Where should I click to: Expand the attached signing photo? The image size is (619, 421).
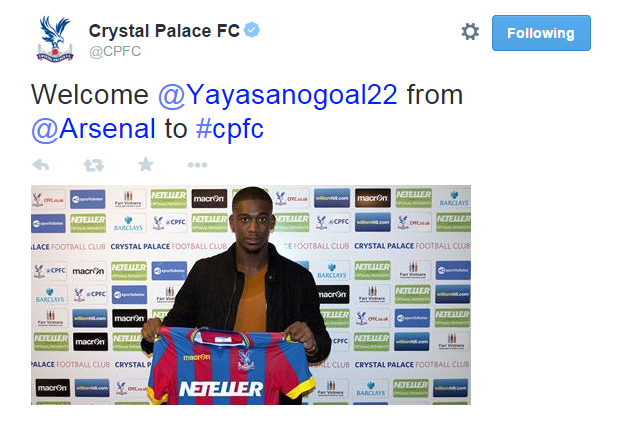[x=250, y=294]
